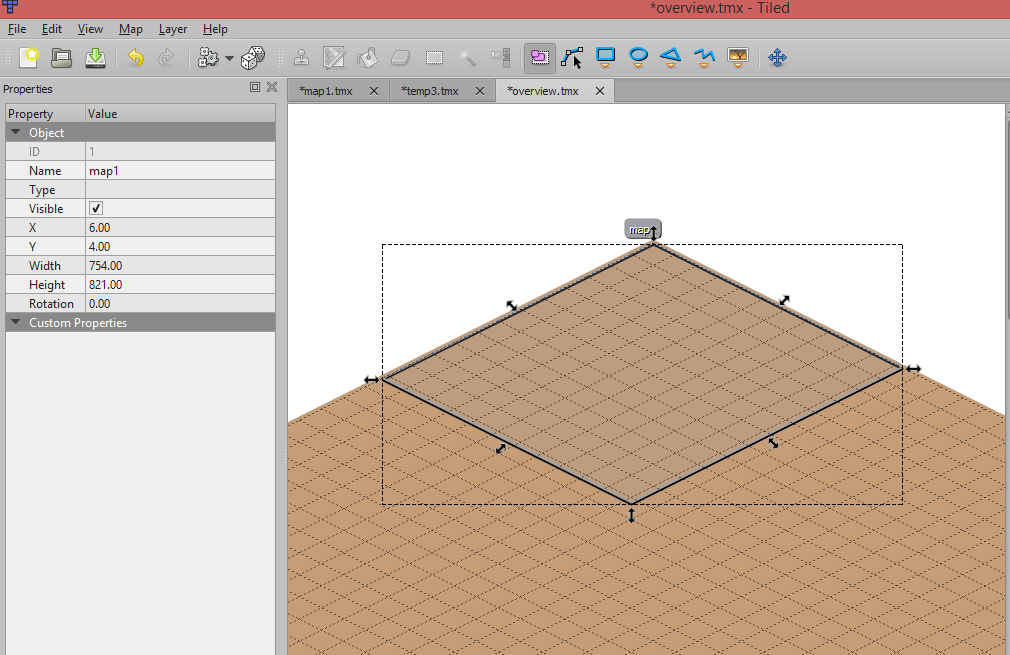1010x655 pixels.
Task: Edit the Height value 821.00
Action: (x=180, y=284)
